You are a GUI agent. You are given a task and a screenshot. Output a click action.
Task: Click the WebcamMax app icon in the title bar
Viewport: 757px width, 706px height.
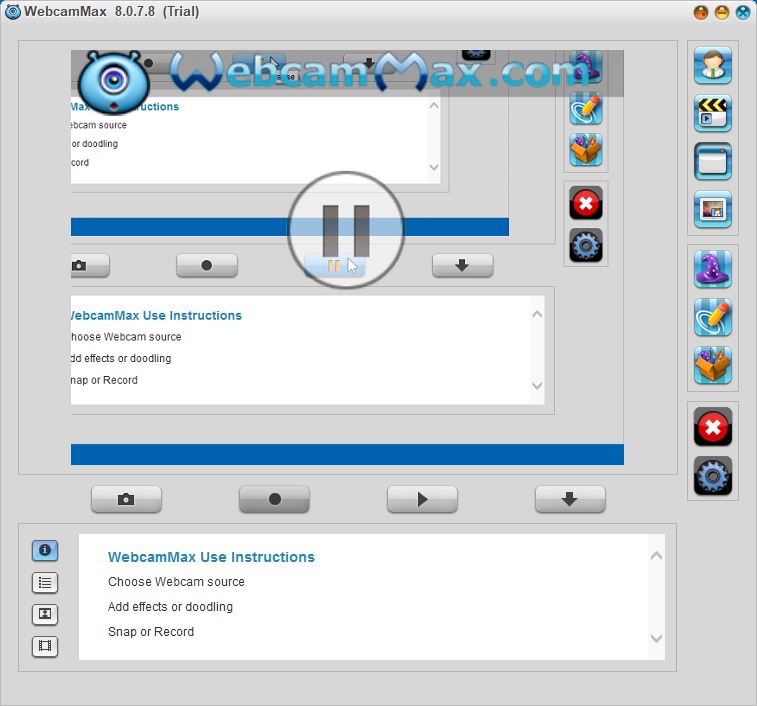[13, 12]
